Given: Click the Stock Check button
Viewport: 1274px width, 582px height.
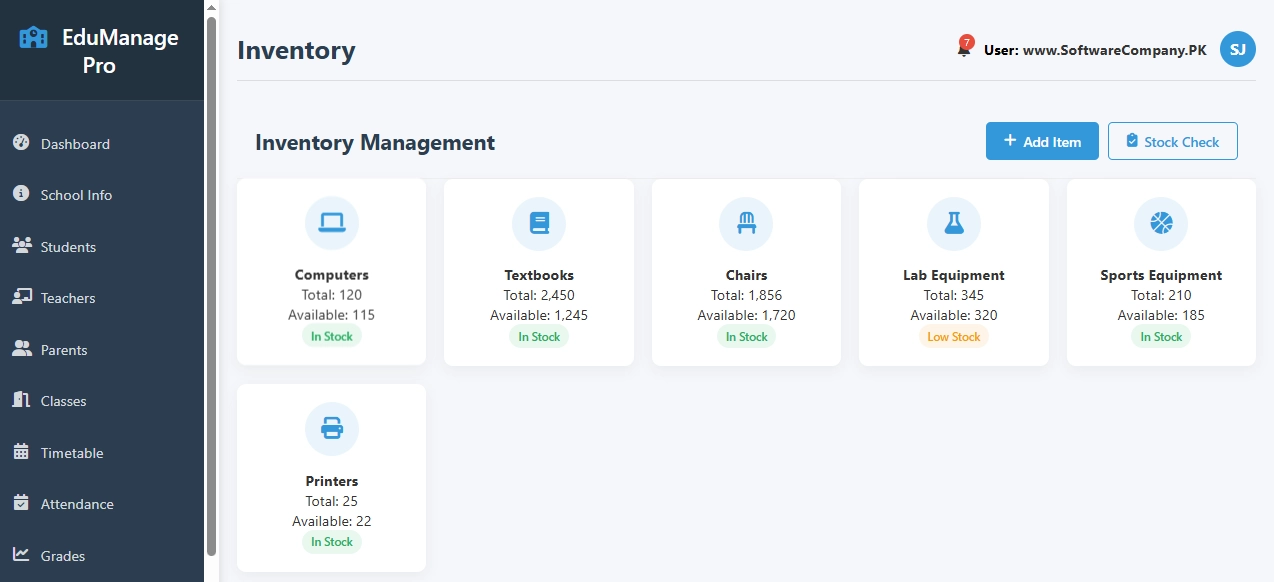Looking at the screenshot, I should [x=1172, y=141].
